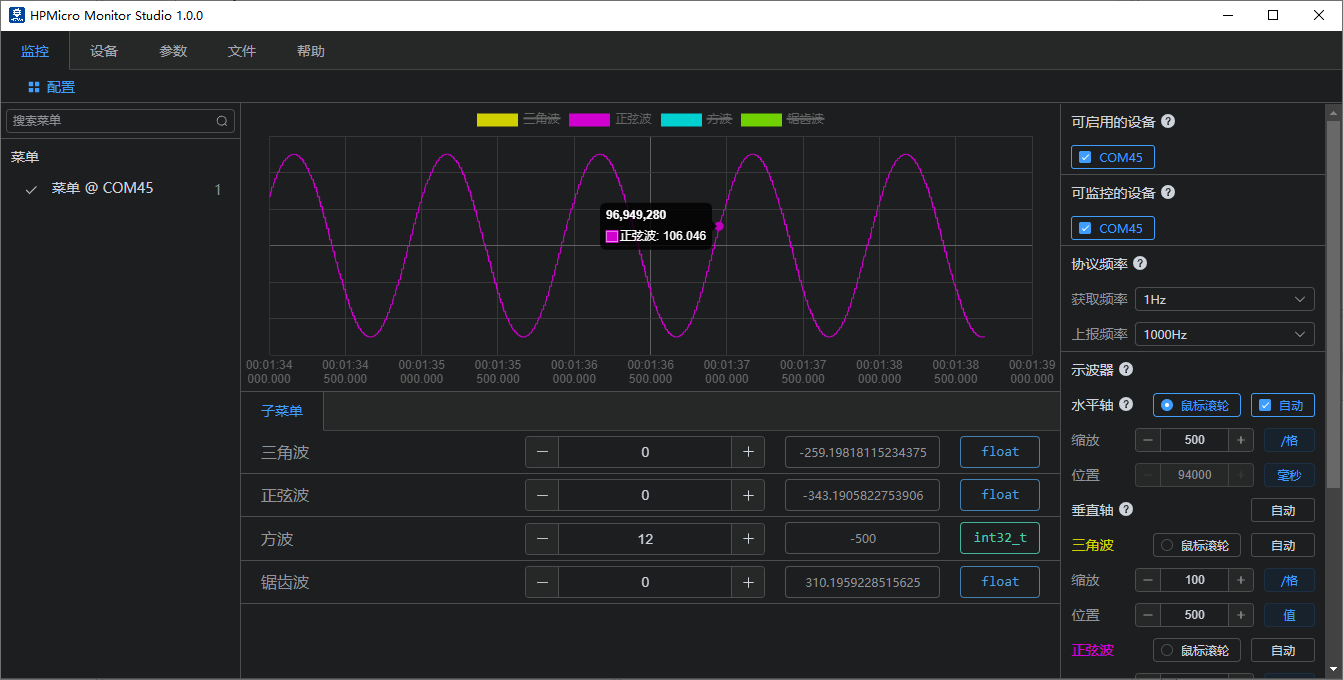Click the 值 button for 三角波 位置
Image resolution: width=1343 pixels, height=680 pixels.
click(1290, 615)
